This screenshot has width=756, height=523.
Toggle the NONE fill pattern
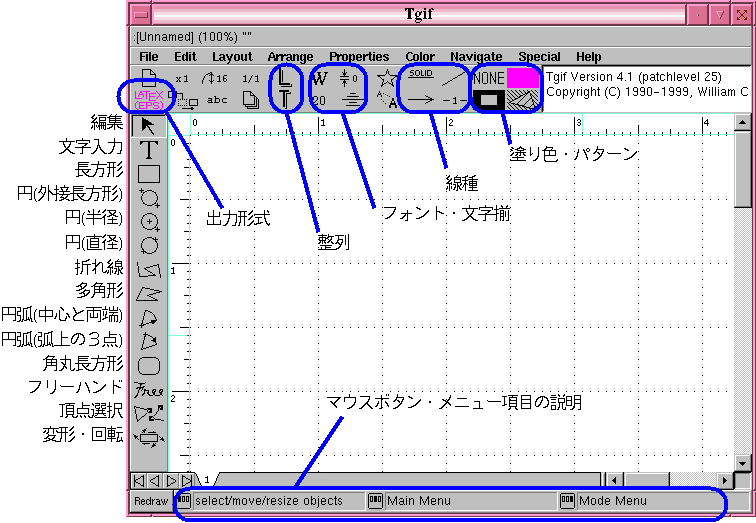point(489,77)
